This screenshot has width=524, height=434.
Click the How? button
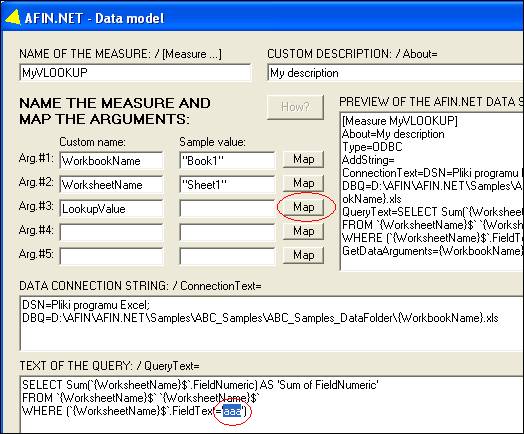coord(295,107)
